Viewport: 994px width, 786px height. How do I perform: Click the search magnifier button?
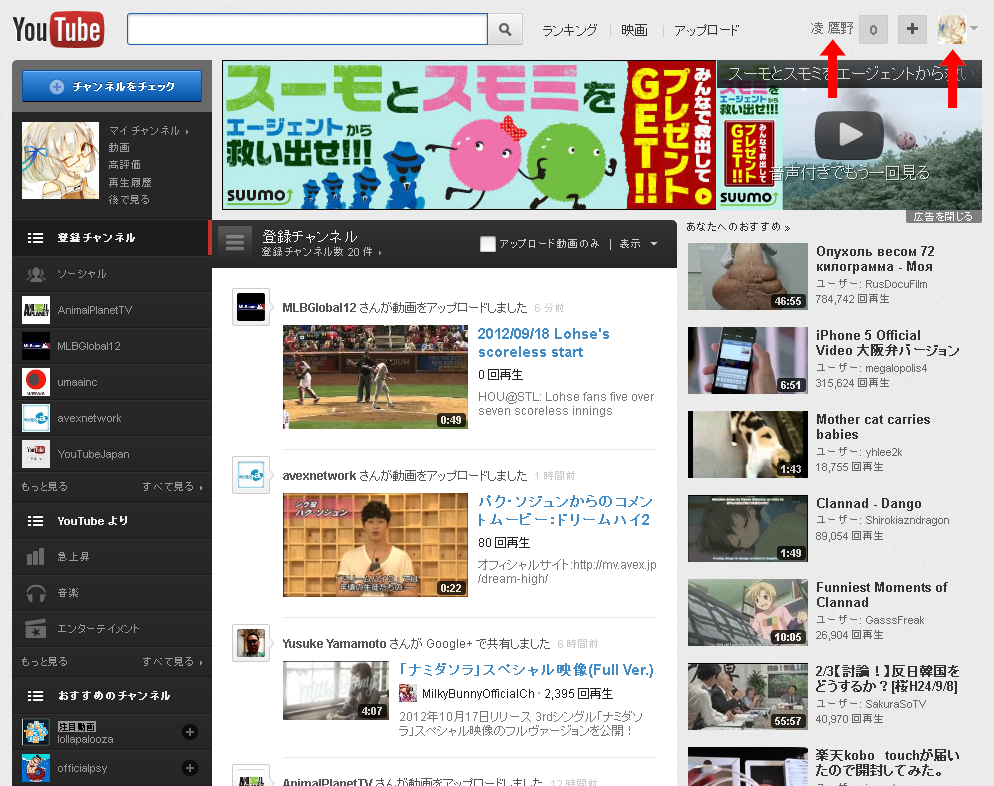click(x=505, y=29)
